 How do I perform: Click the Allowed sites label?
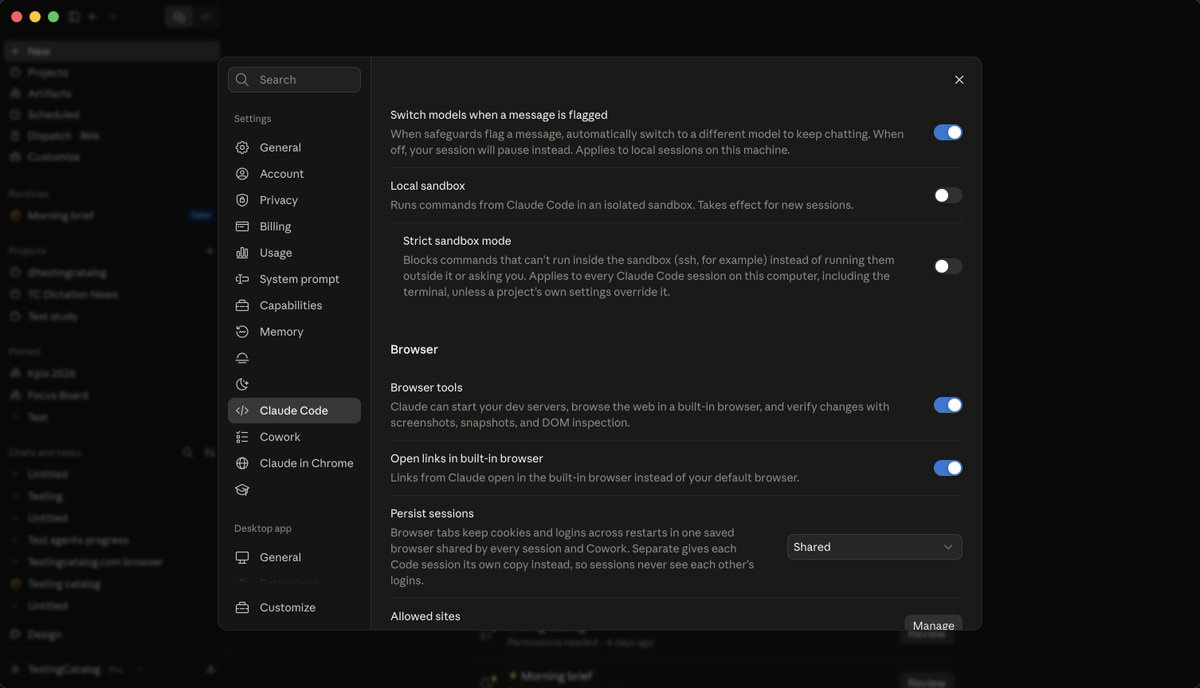(425, 616)
